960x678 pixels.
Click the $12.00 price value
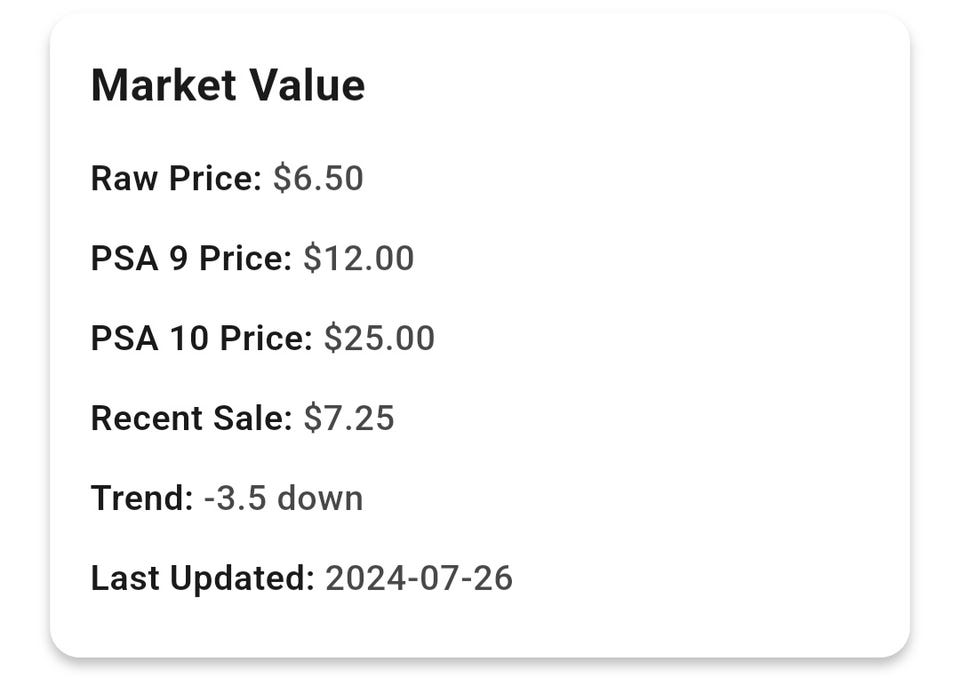[x=358, y=259]
